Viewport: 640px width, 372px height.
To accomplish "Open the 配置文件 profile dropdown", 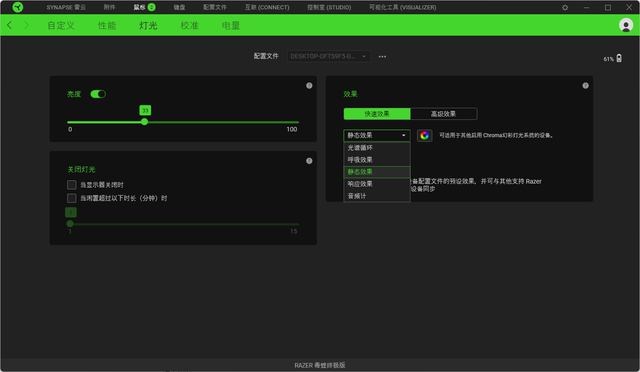I will [329, 56].
